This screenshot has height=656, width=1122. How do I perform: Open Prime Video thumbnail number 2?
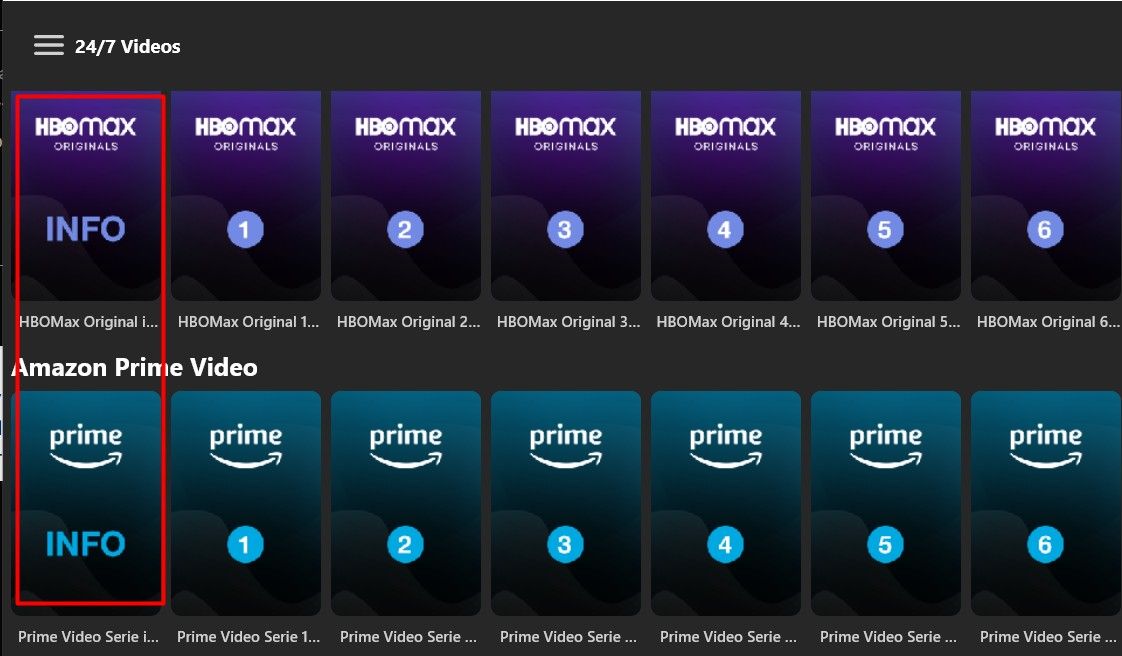click(406, 503)
